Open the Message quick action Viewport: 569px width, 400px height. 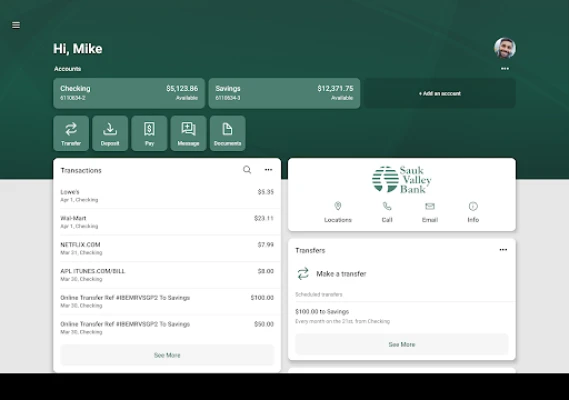pos(188,133)
